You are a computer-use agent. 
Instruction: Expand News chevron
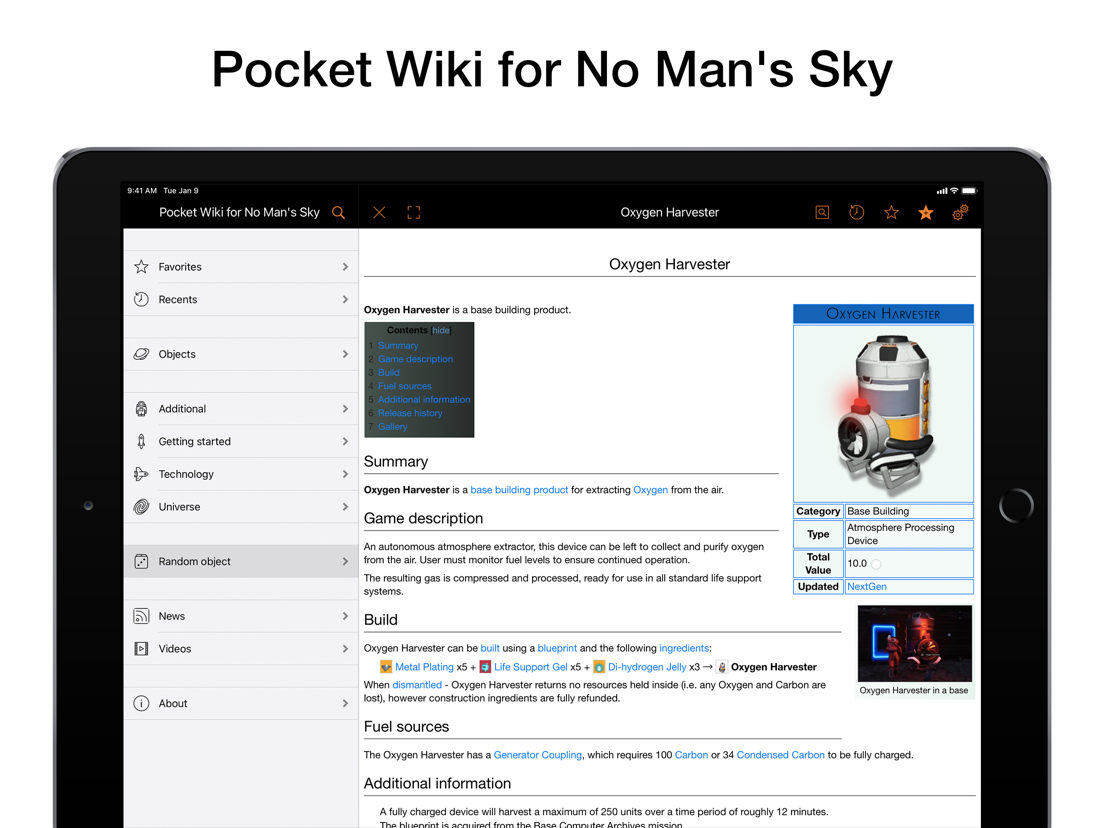[345, 616]
